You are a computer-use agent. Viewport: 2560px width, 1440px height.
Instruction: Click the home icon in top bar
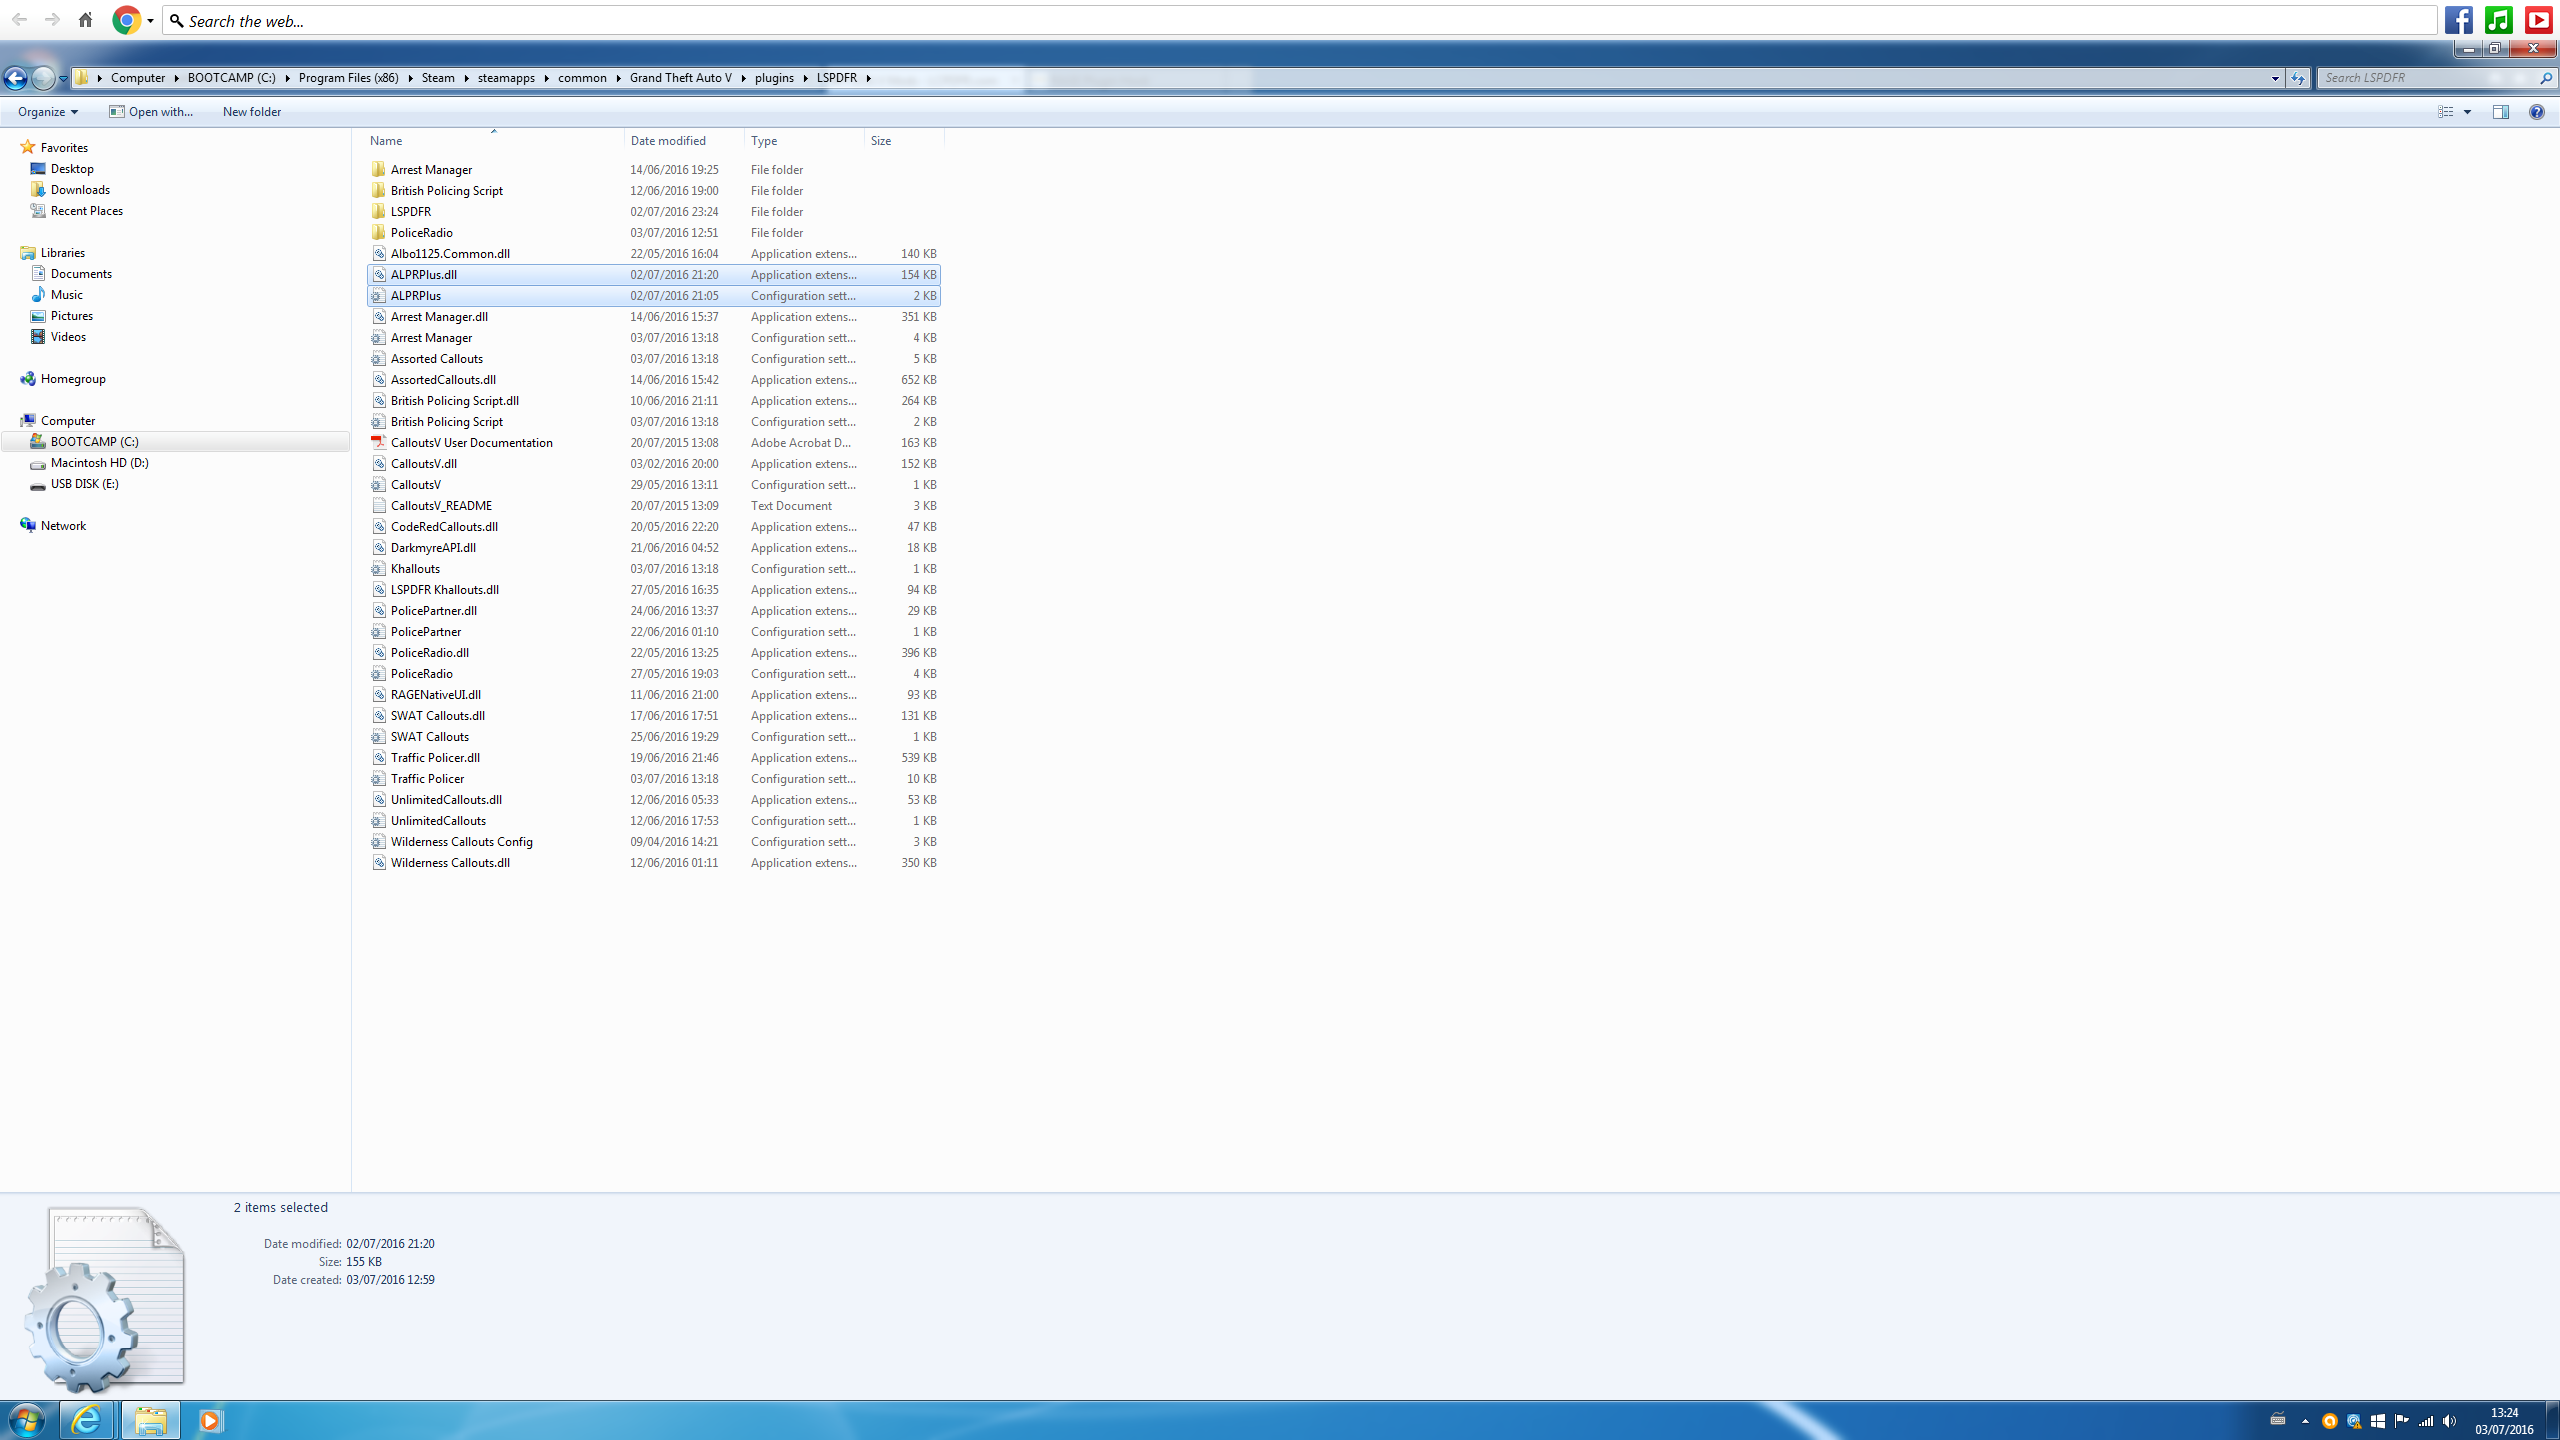coord(85,20)
